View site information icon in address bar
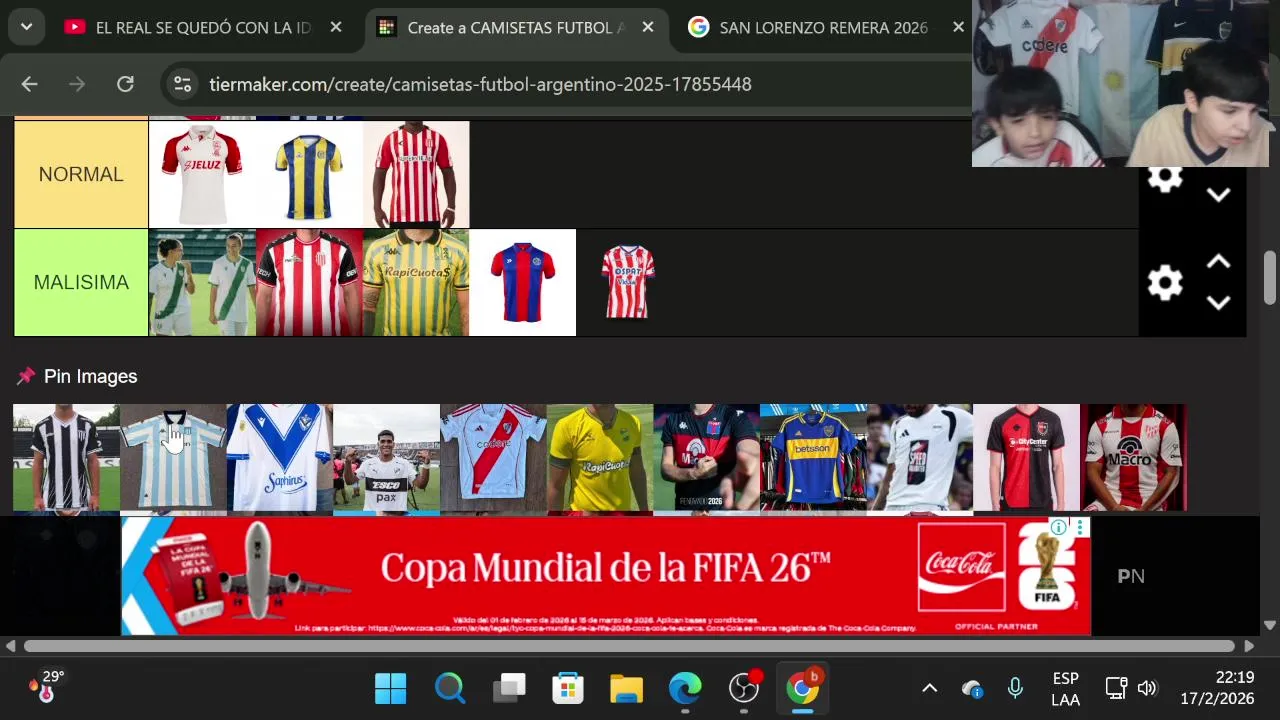The width and height of the screenshot is (1280, 720). click(182, 84)
